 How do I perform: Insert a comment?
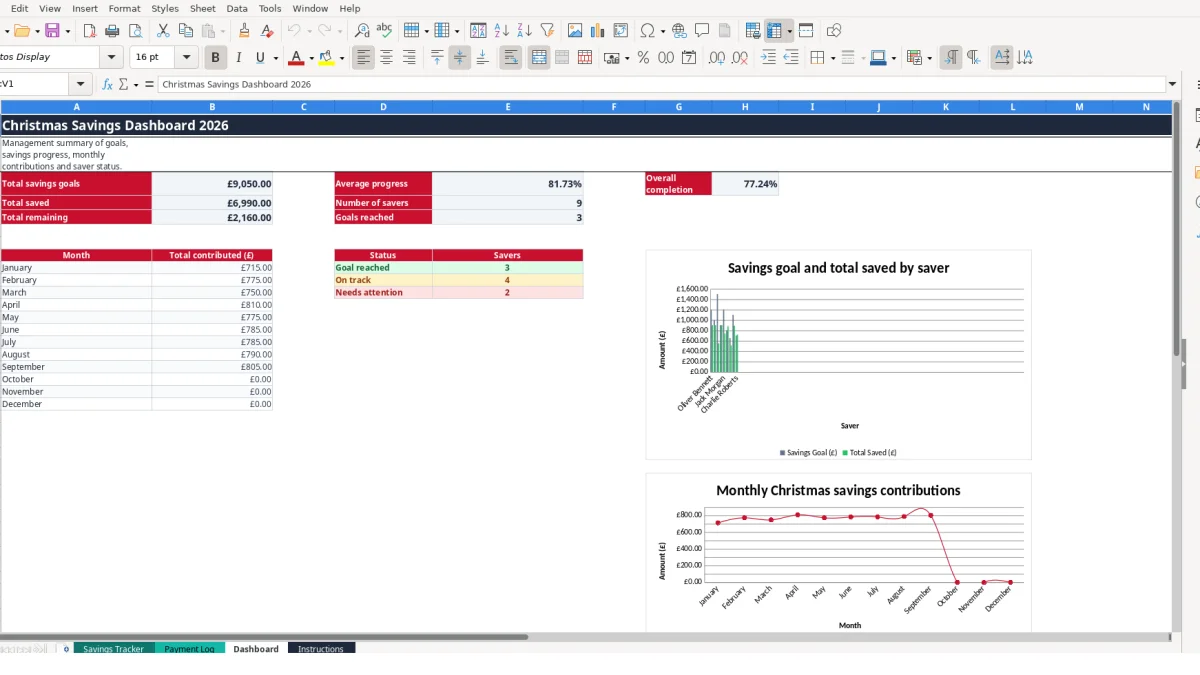point(702,31)
